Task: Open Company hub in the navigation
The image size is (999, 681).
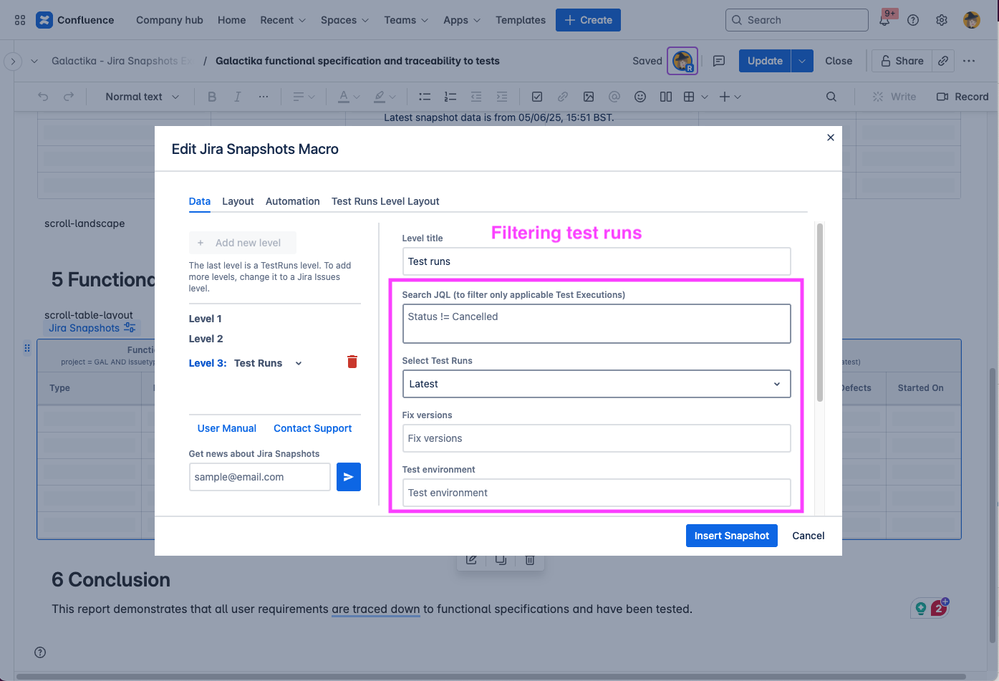Action: coord(169,20)
